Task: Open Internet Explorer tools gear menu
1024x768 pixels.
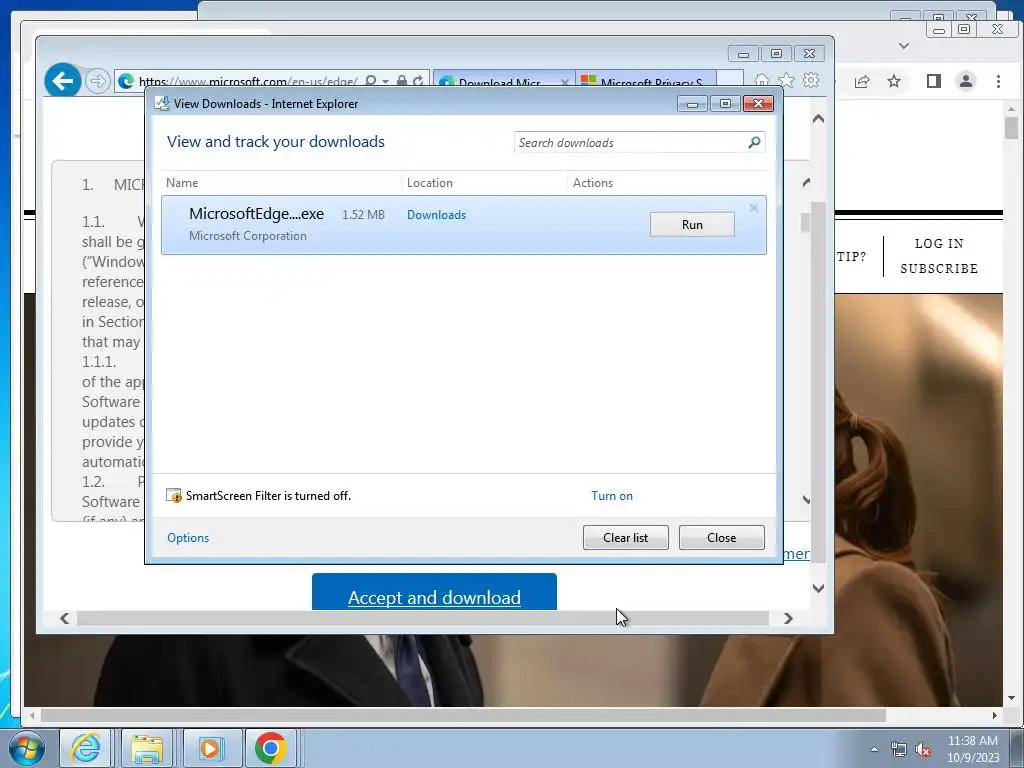Action: (x=810, y=80)
